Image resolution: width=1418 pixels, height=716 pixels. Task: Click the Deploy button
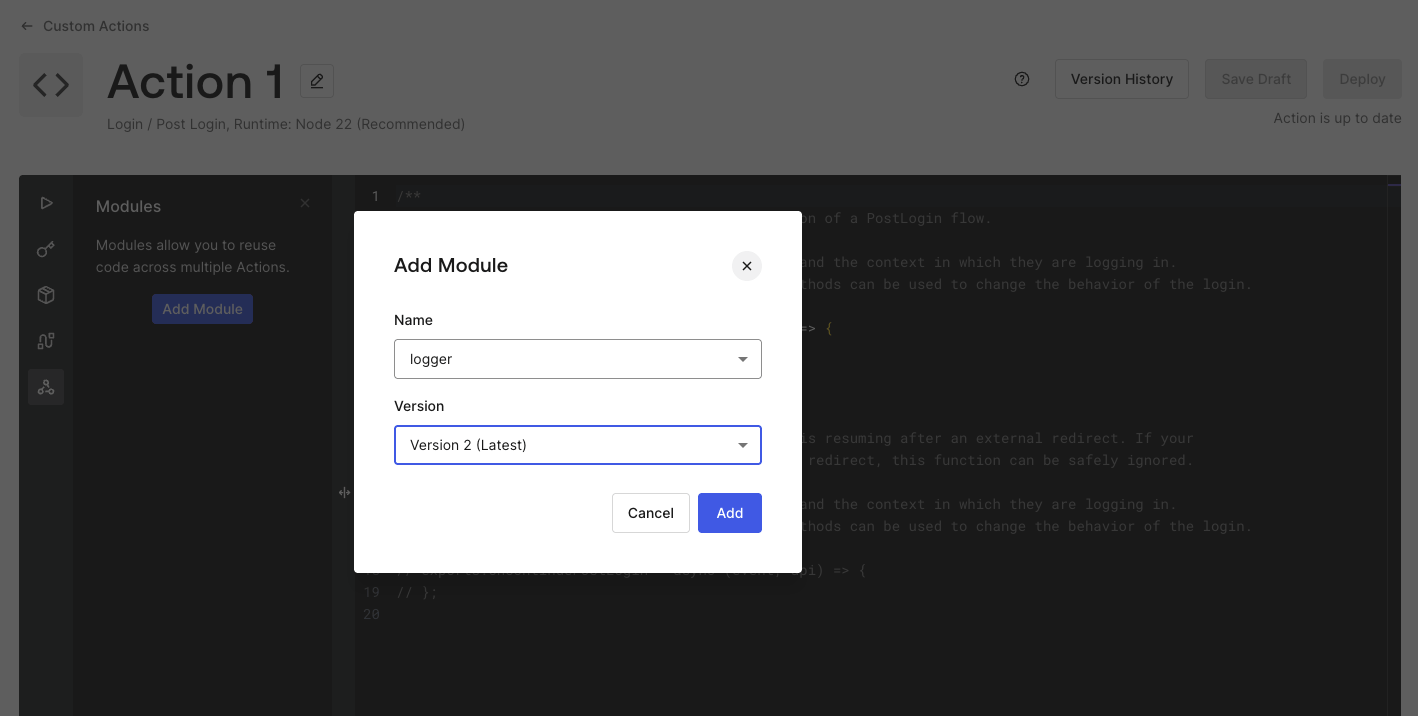(1362, 79)
